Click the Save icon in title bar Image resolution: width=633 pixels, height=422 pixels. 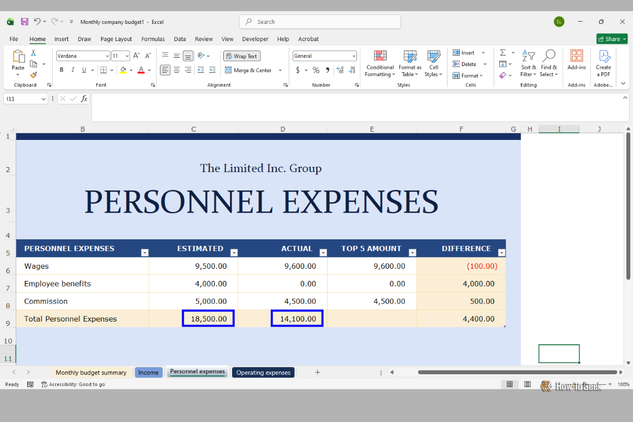pyautogui.click(x=25, y=22)
